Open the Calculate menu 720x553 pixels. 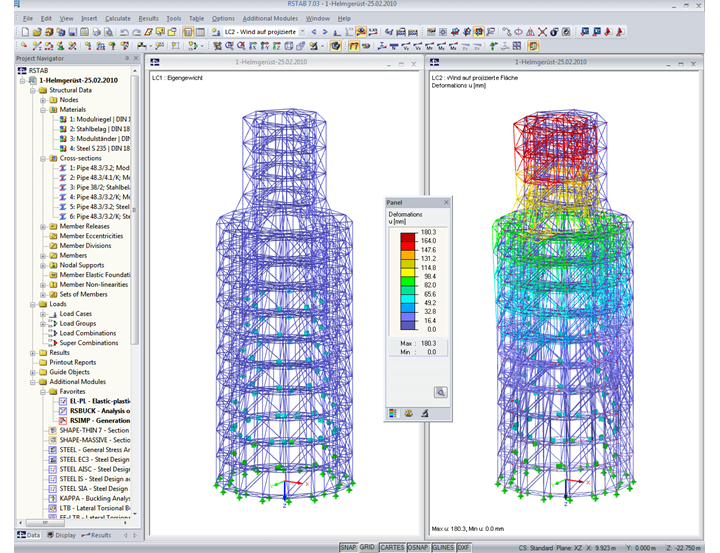[x=118, y=18]
